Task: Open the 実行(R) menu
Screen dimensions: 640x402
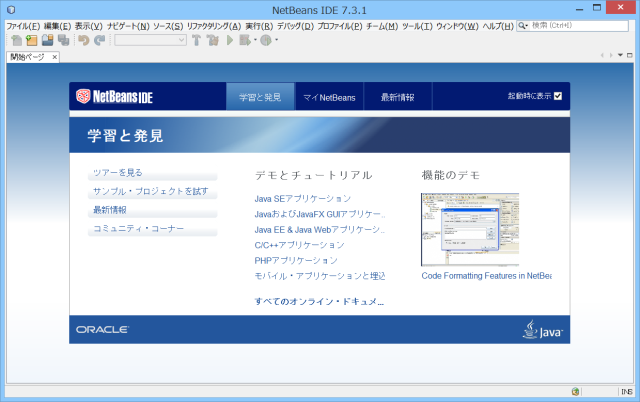Action: click(259, 26)
